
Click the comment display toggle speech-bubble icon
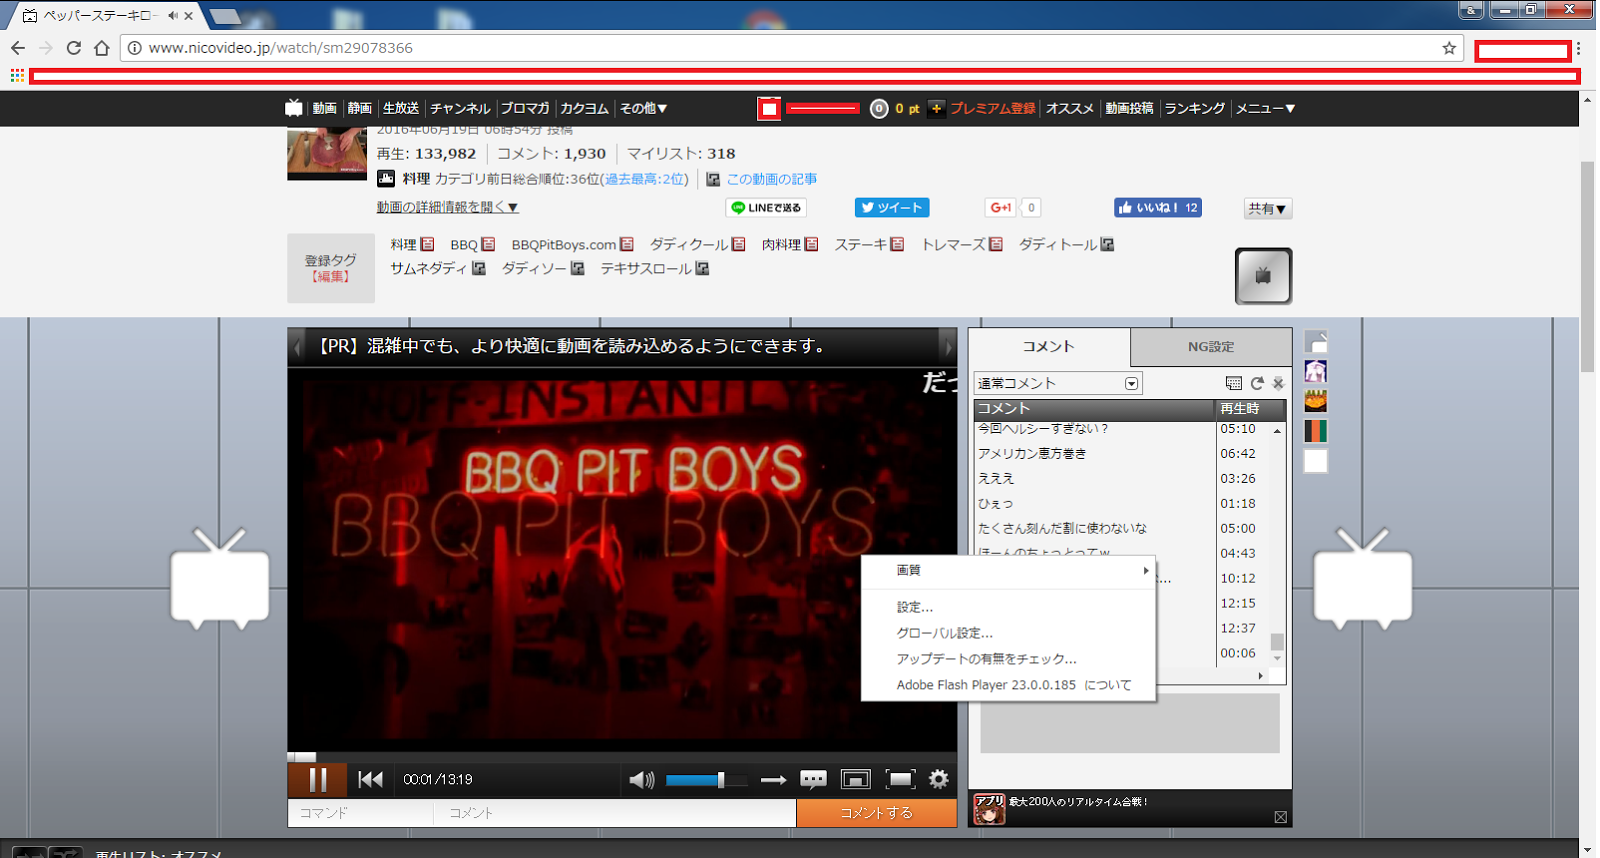pos(813,779)
